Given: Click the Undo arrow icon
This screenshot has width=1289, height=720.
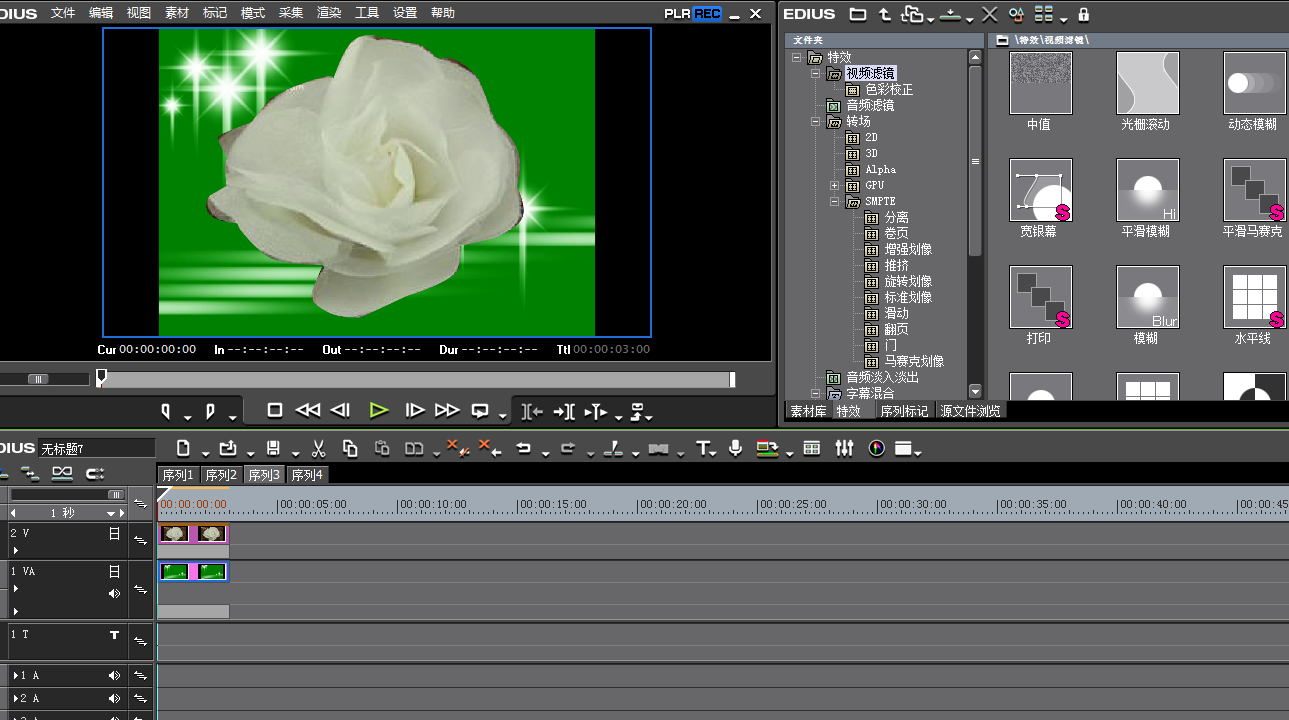Looking at the screenshot, I should click(522, 449).
